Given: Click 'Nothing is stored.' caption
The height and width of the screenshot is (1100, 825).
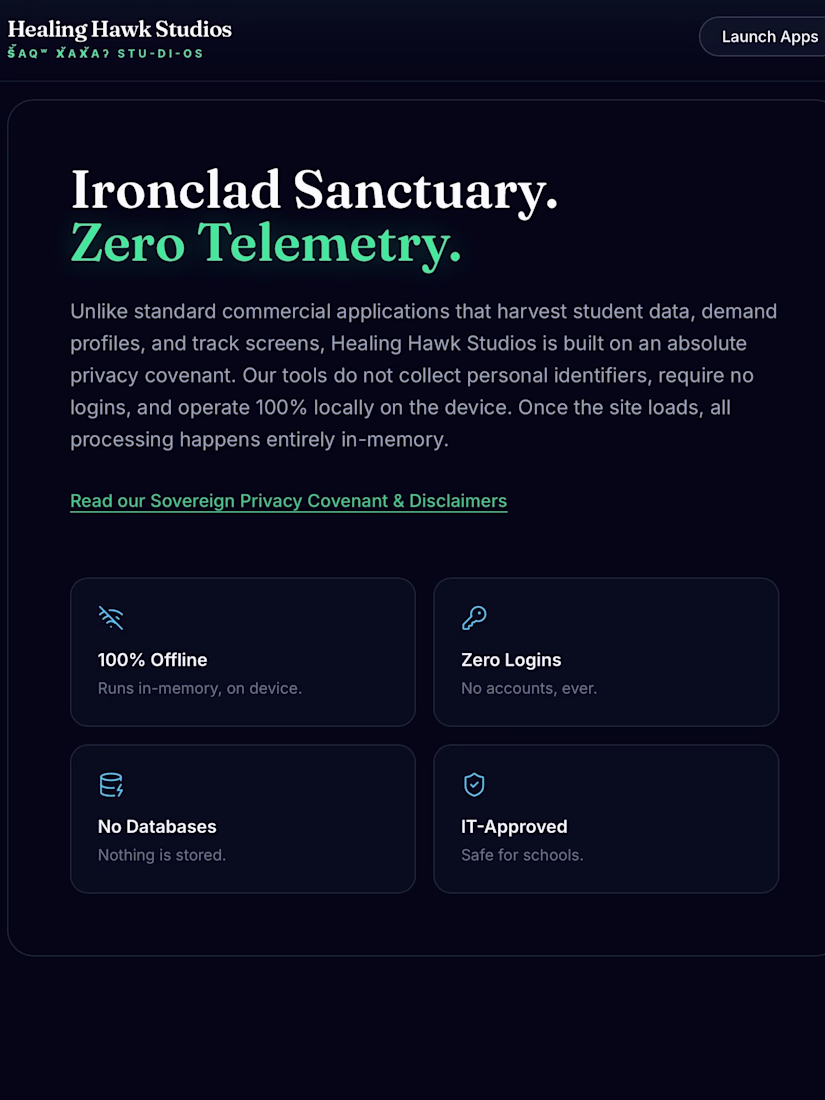Looking at the screenshot, I should (x=162, y=855).
